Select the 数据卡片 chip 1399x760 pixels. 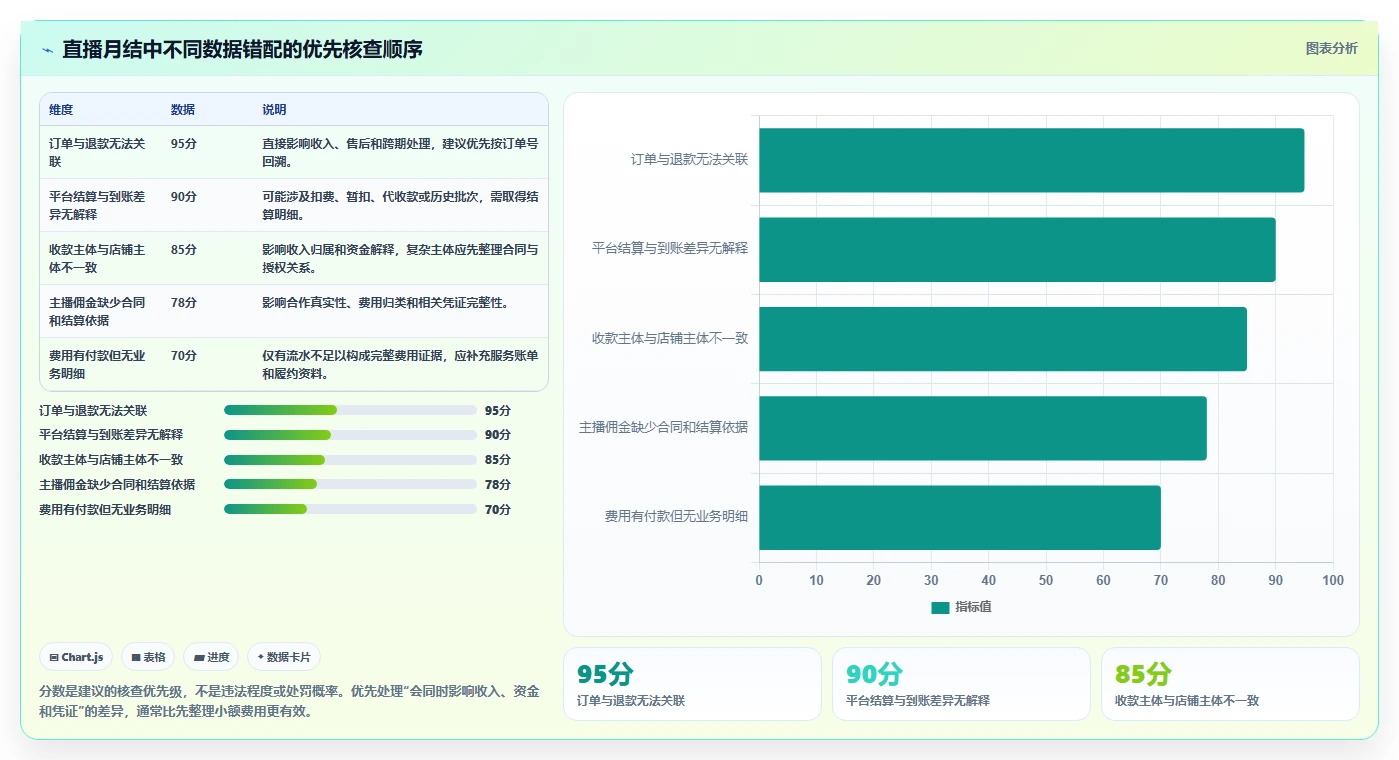(284, 657)
